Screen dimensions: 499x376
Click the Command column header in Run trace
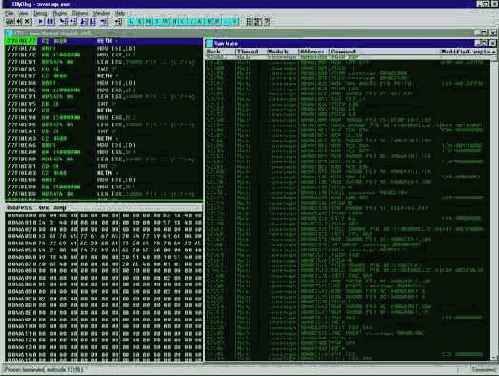click(x=343, y=51)
